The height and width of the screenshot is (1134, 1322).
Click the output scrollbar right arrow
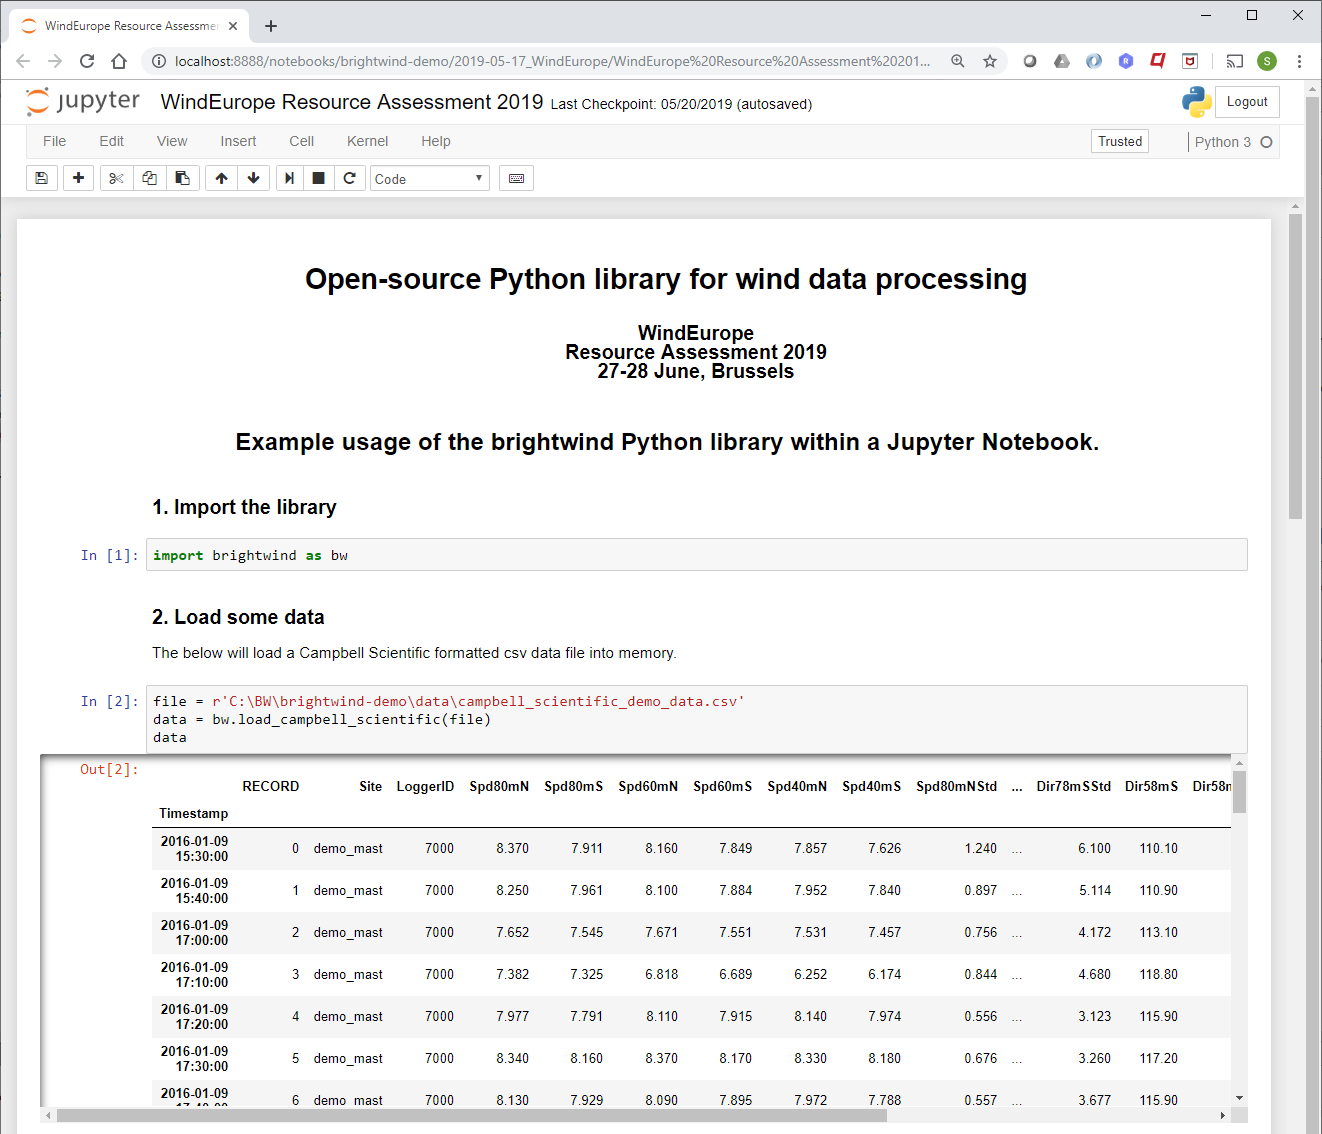pos(1222,1115)
